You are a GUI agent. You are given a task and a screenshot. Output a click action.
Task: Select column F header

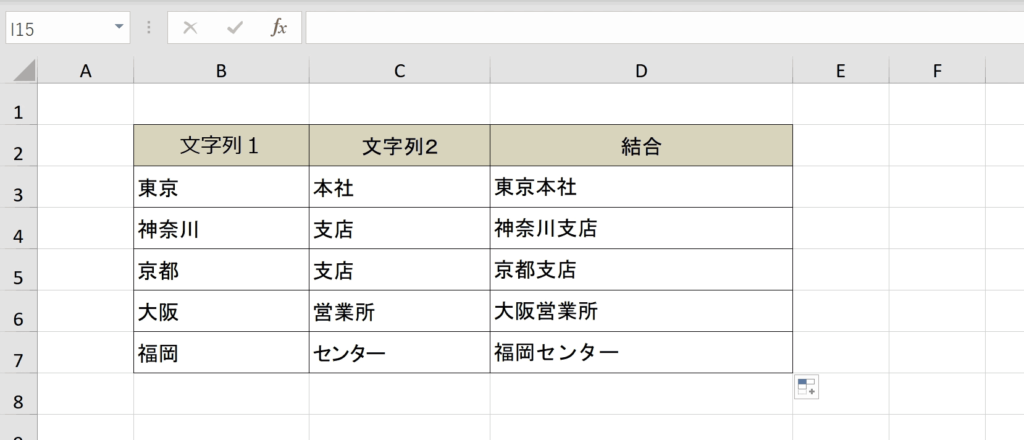tap(937, 71)
